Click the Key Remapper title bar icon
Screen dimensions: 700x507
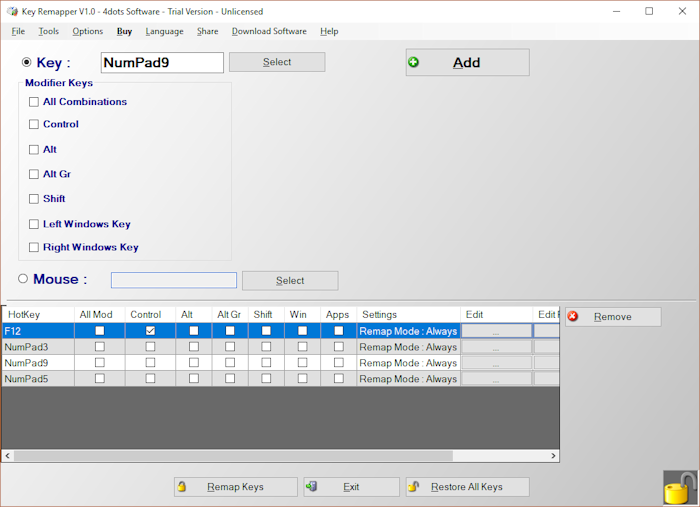11,12
